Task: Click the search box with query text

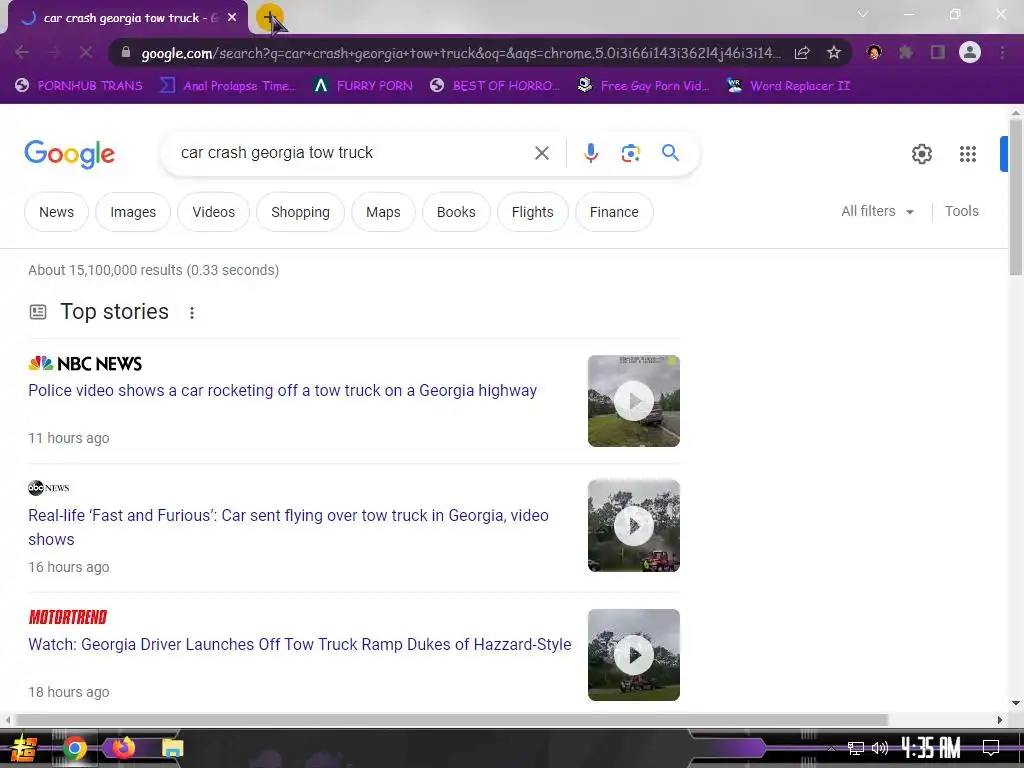Action: (x=349, y=153)
